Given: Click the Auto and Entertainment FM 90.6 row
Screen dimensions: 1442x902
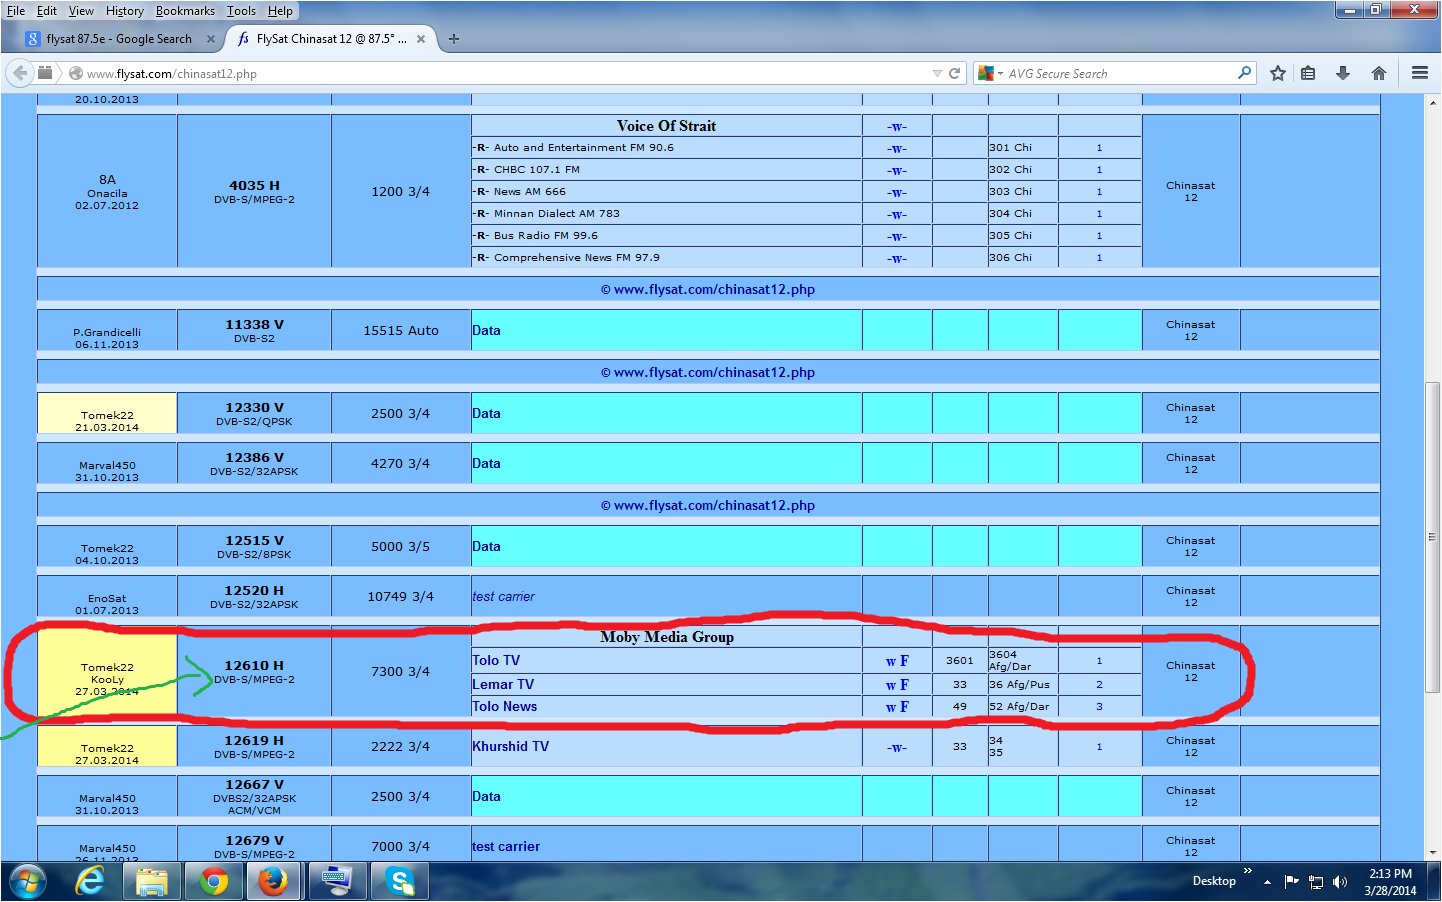Looking at the screenshot, I should pyautogui.click(x=666, y=148).
